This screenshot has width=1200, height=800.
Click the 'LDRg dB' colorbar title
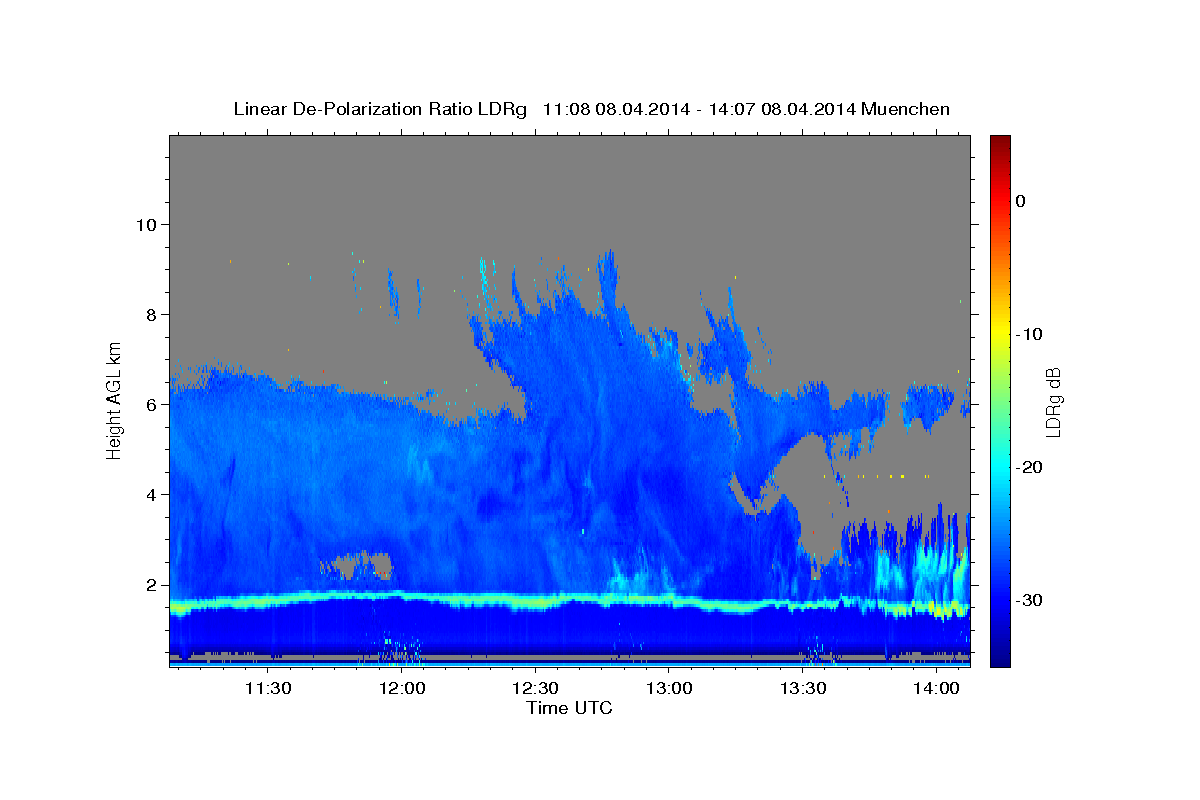tap(1054, 401)
